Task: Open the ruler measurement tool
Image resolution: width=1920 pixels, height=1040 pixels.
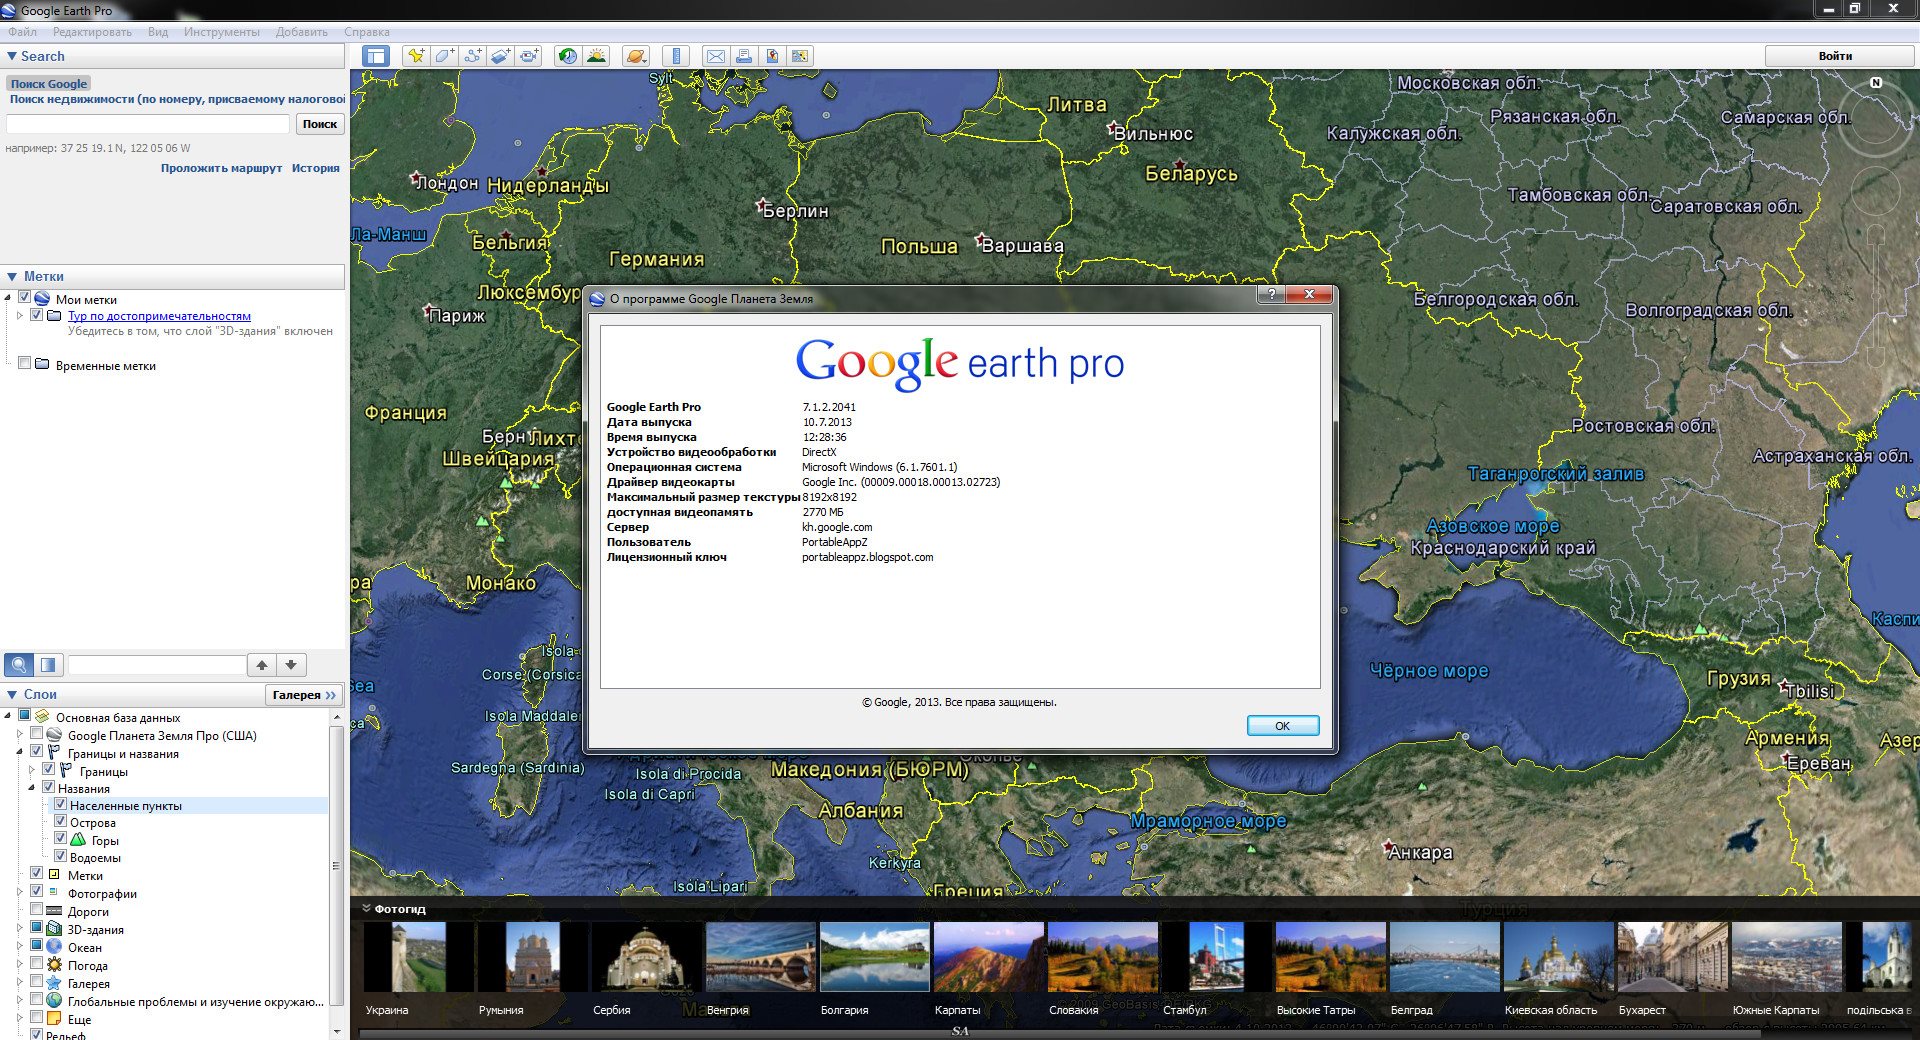Action: (676, 56)
